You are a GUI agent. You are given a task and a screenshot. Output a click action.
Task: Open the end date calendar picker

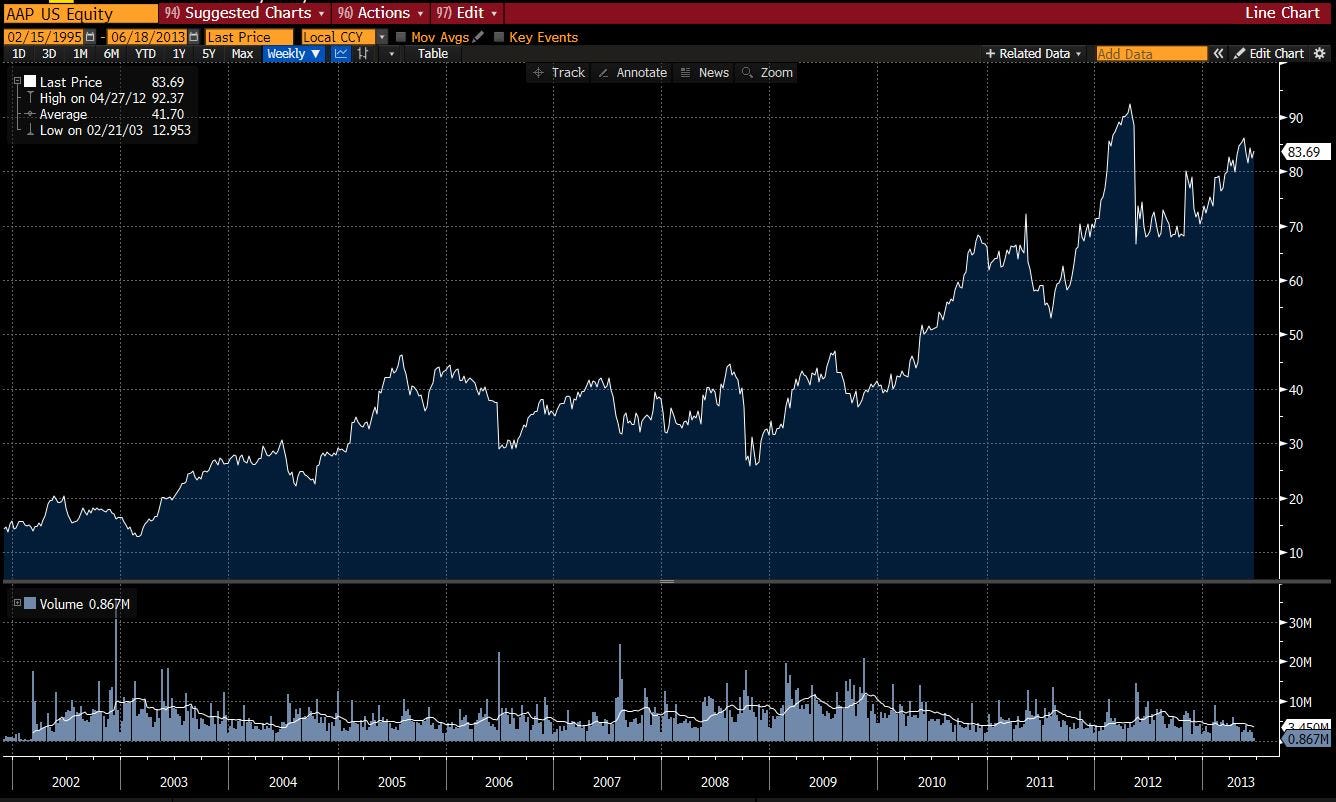tap(194, 37)
